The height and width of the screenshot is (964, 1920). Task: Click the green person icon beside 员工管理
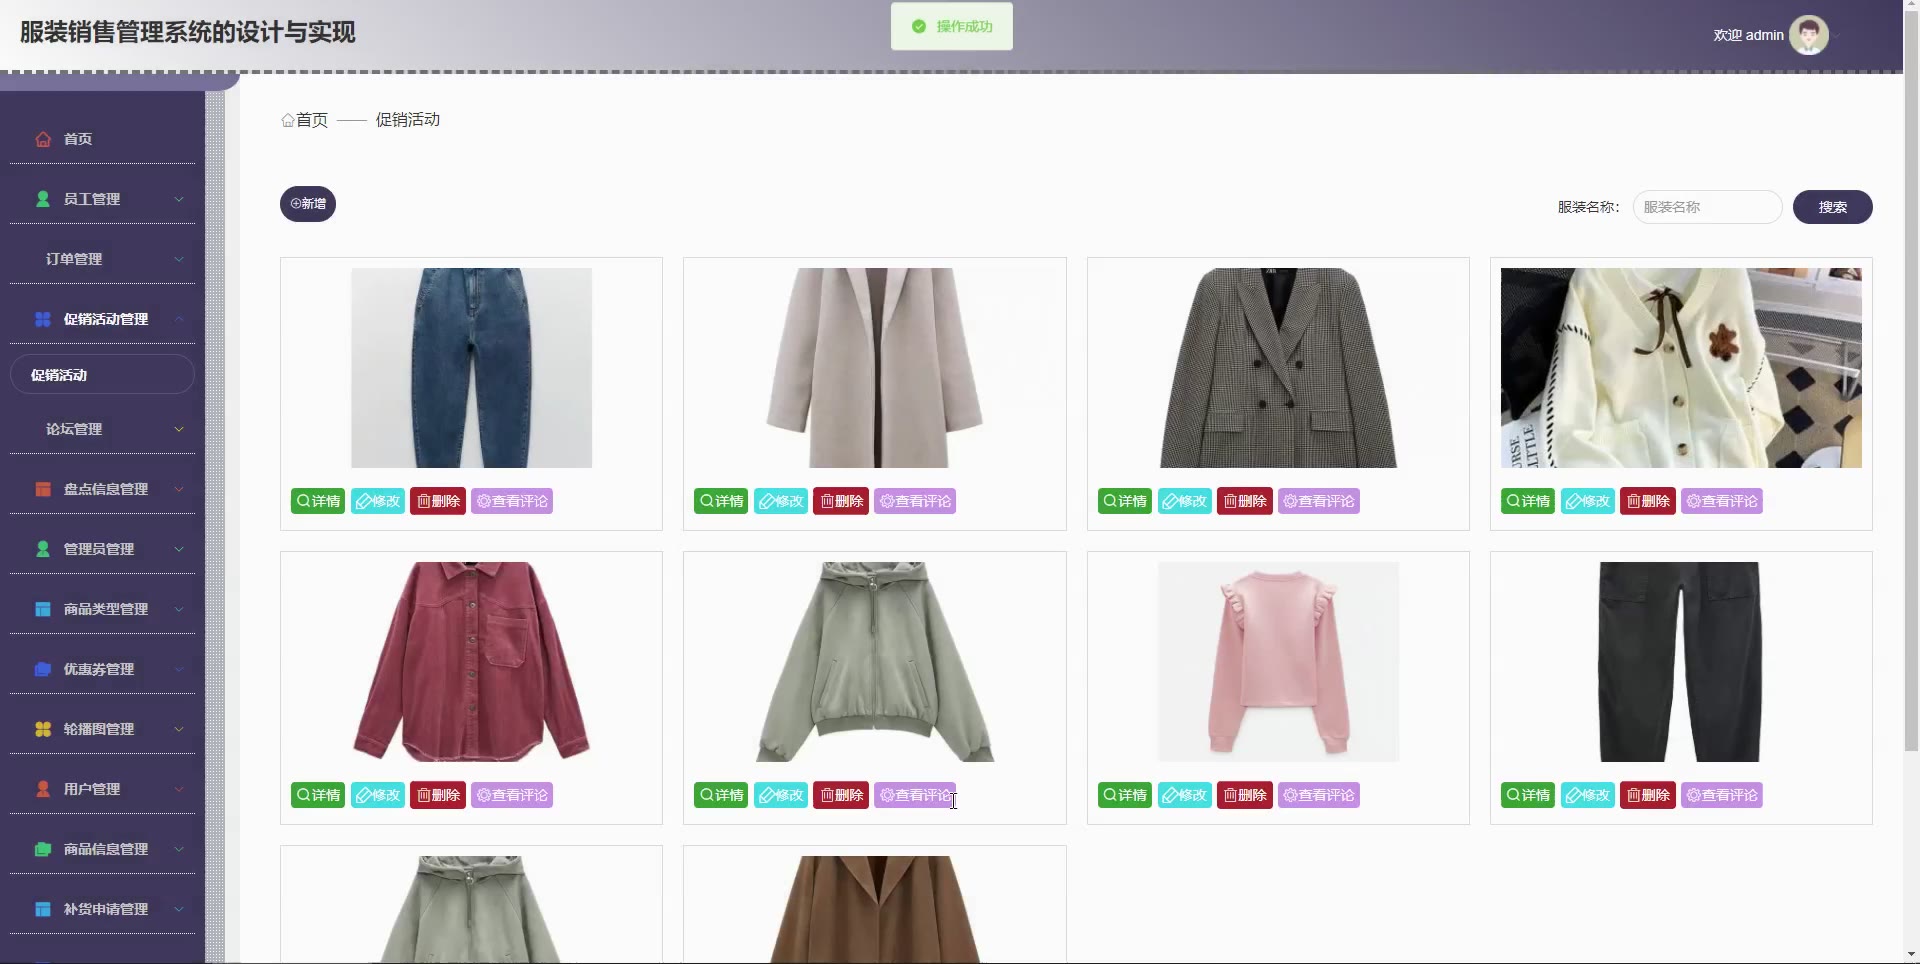(43, 199)
